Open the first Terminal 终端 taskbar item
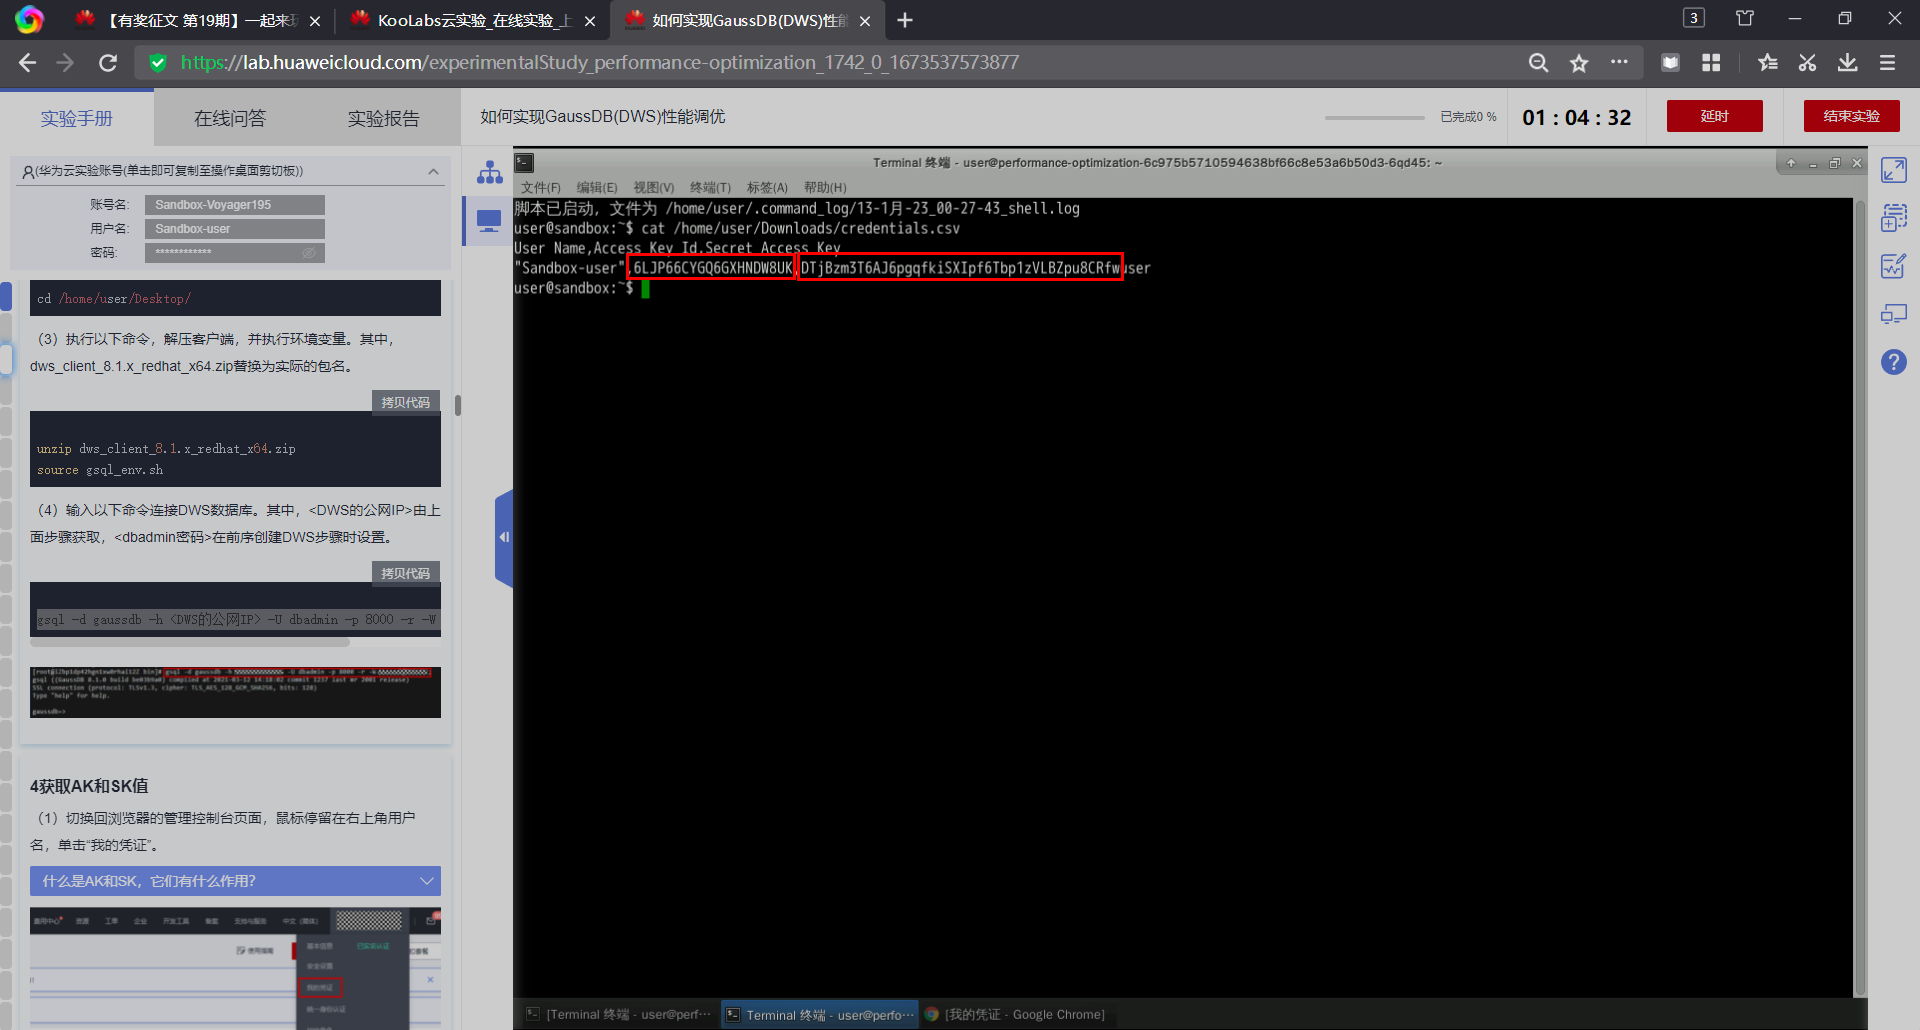 (x=619, y=1014)
